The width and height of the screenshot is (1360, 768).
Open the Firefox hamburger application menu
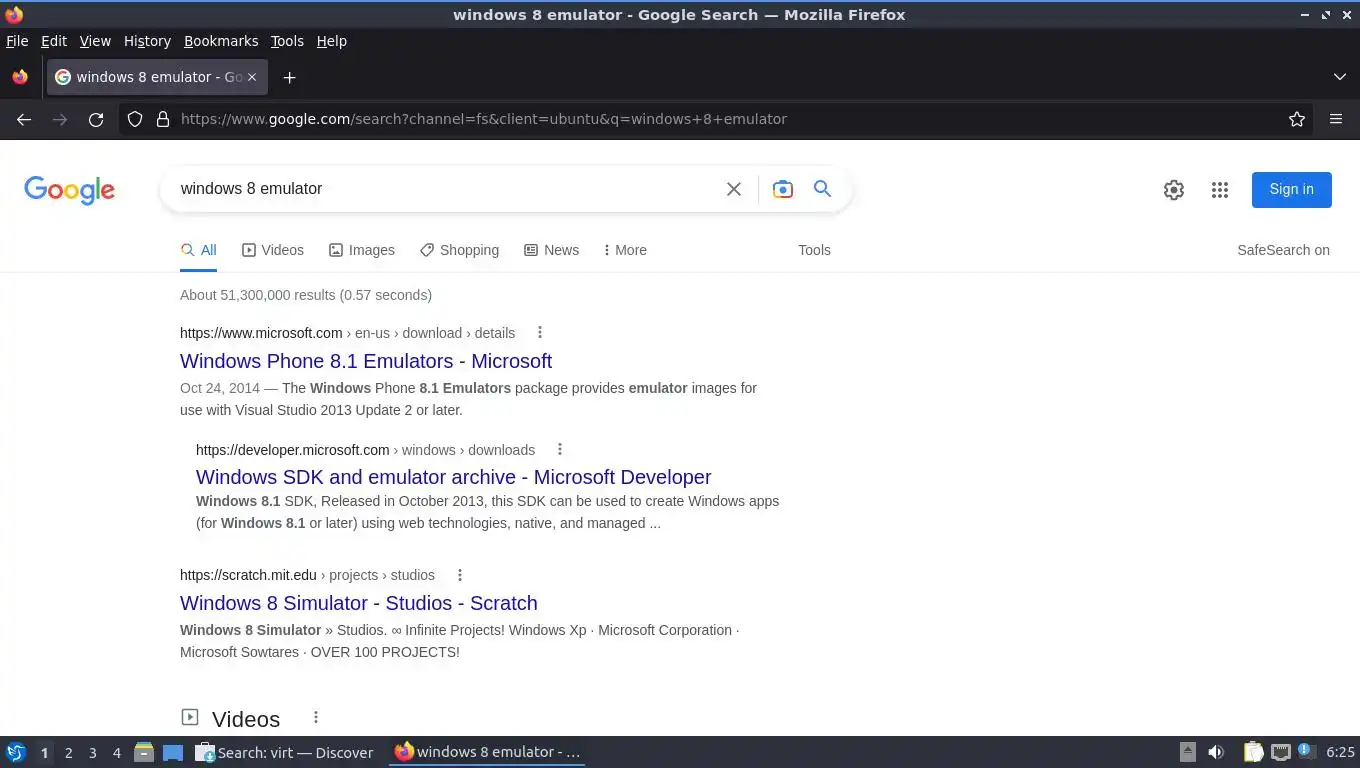click(1336, 119)
